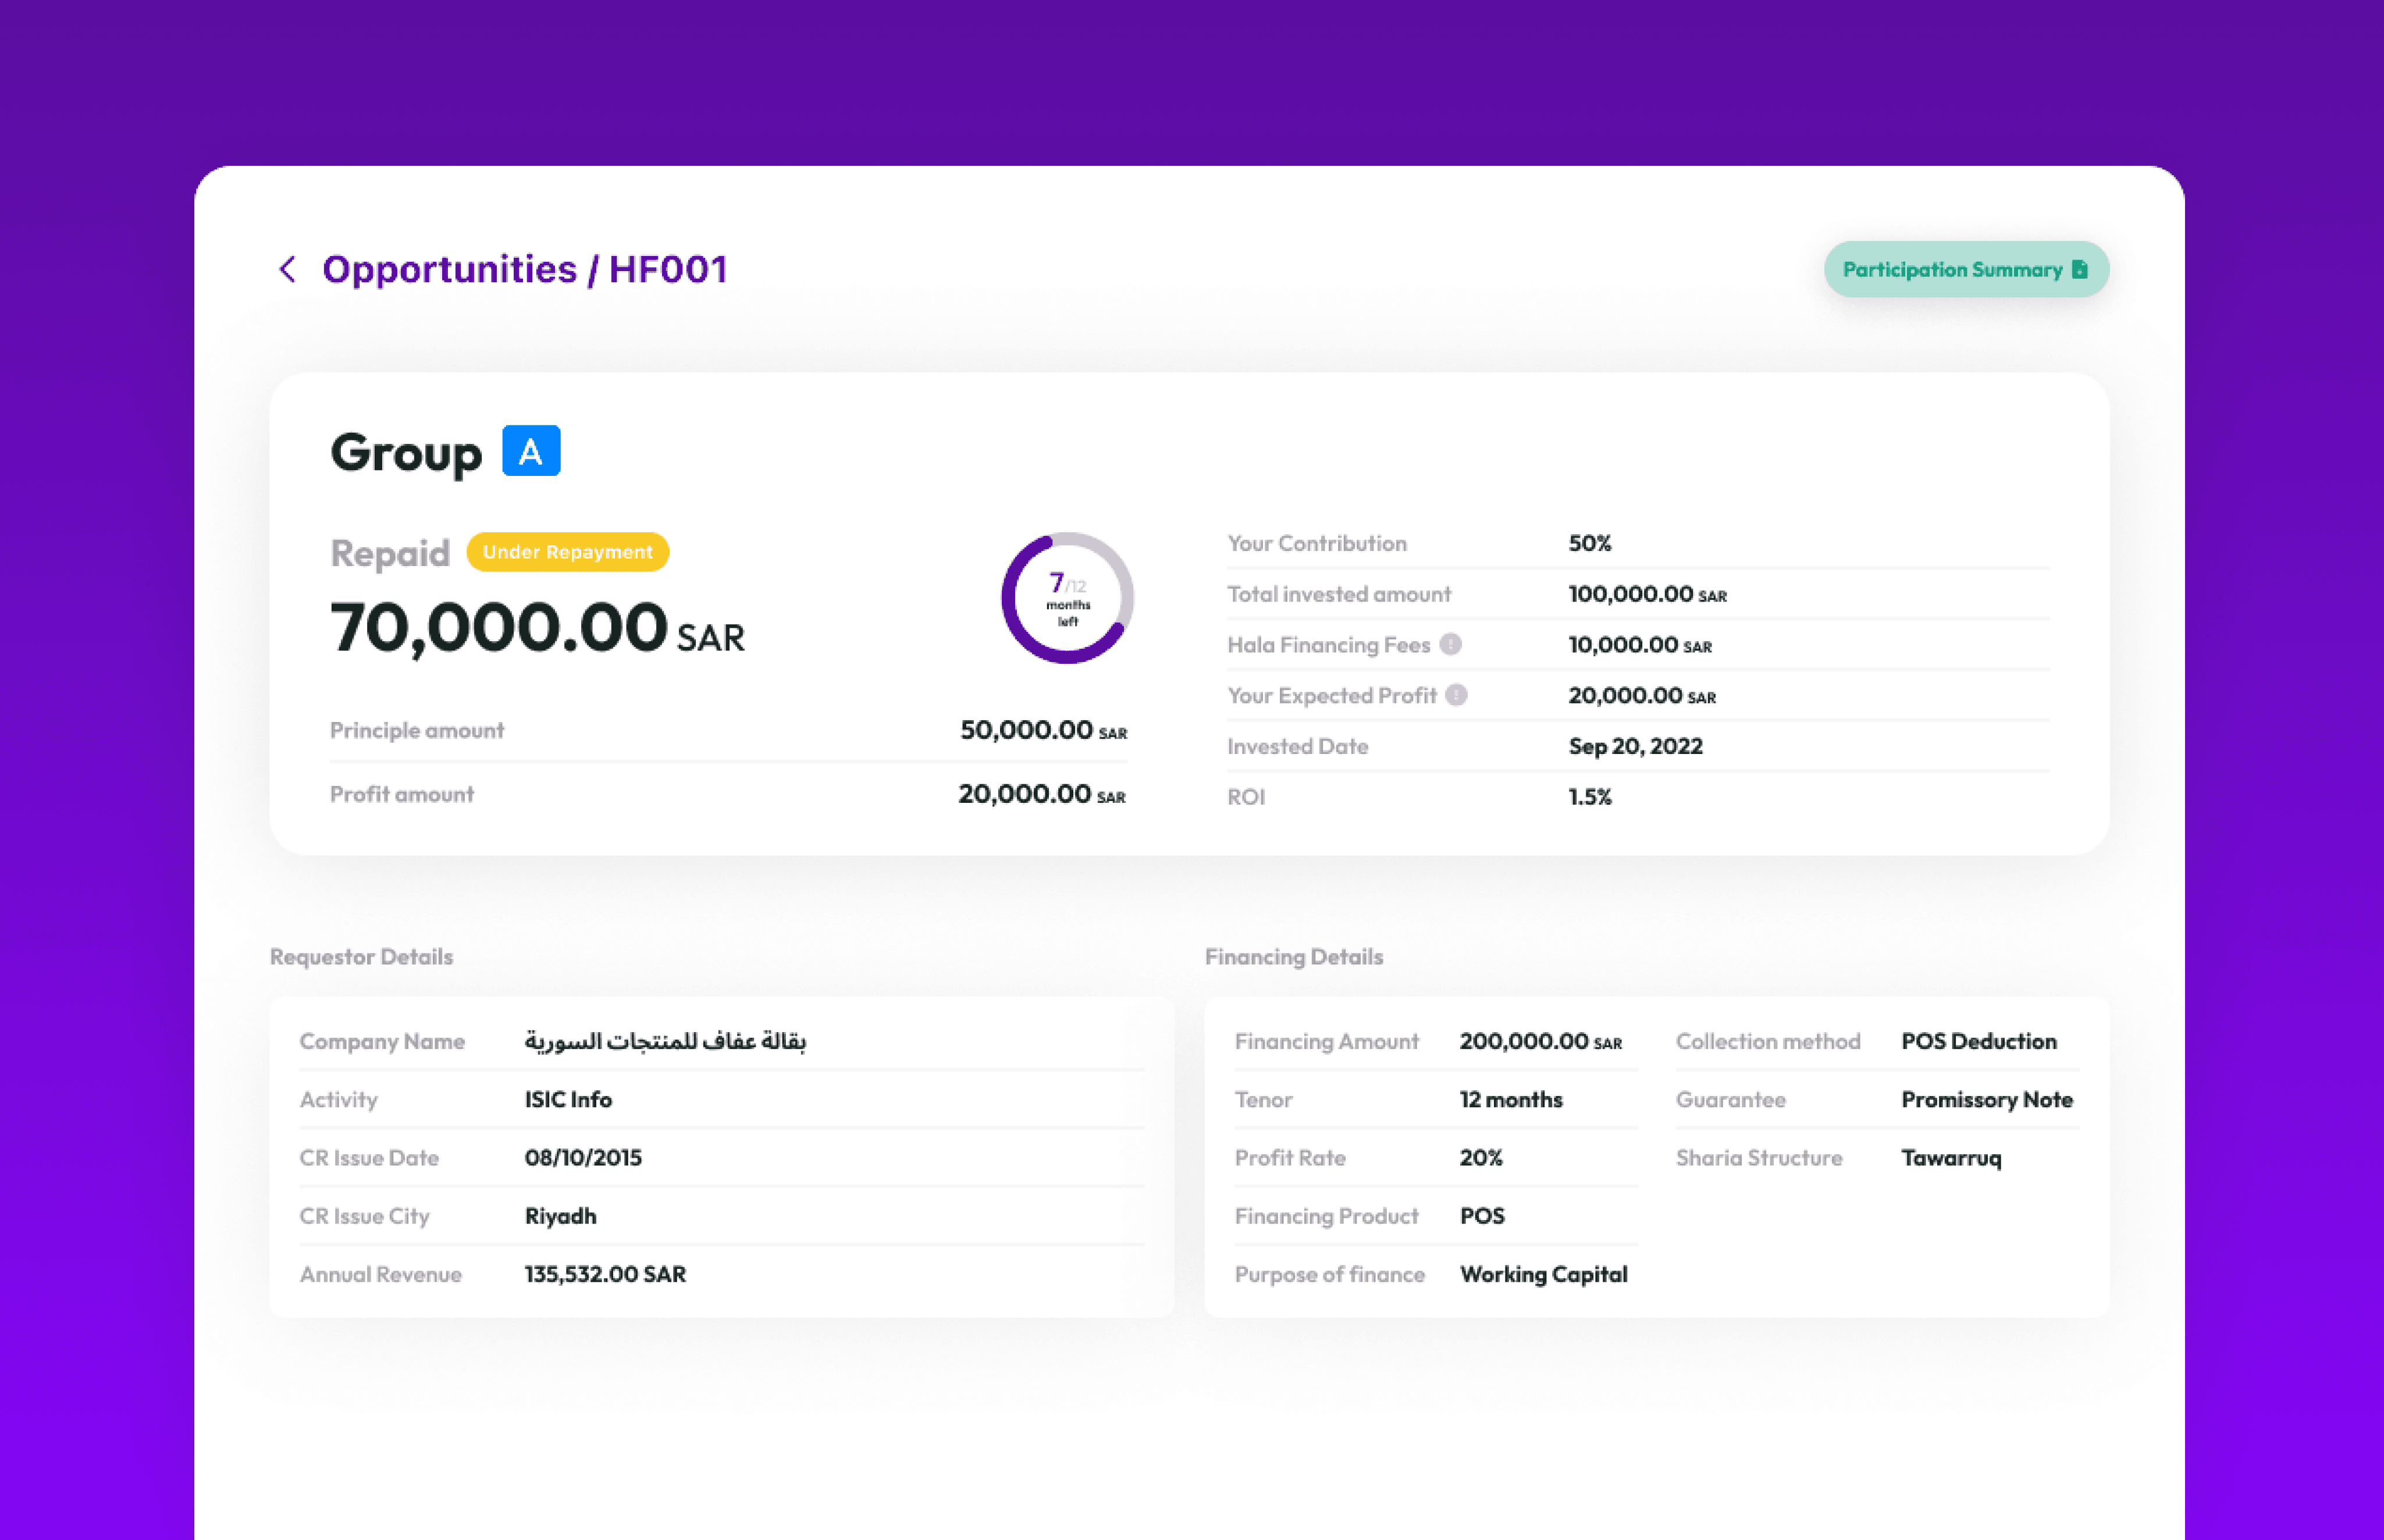Image resolution: width=2384 pixels, height=1540 pixels.
Task: Open info icon beside Hala Financing Fees
Action: point(1450,645)
